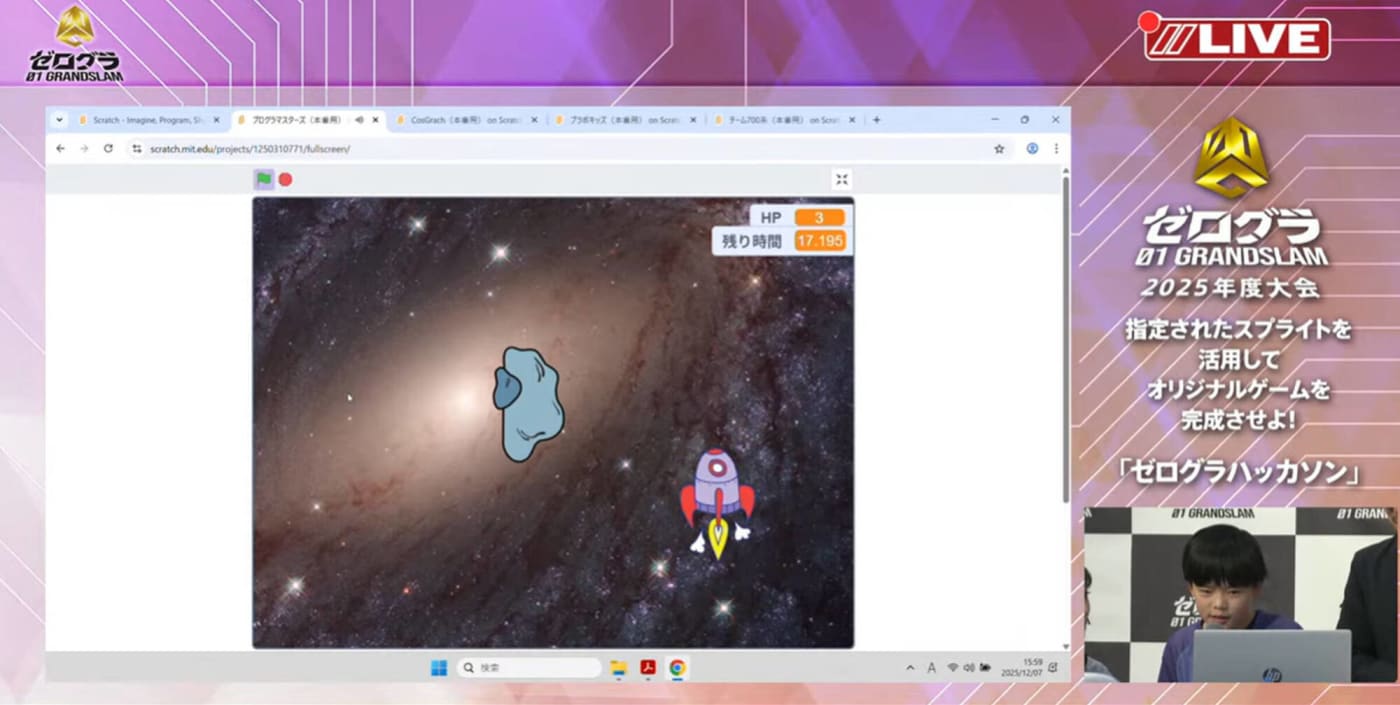Open the Chrome three-dot menu
Viewport: 1400px width, 705px height.
tap(1055, 148)
